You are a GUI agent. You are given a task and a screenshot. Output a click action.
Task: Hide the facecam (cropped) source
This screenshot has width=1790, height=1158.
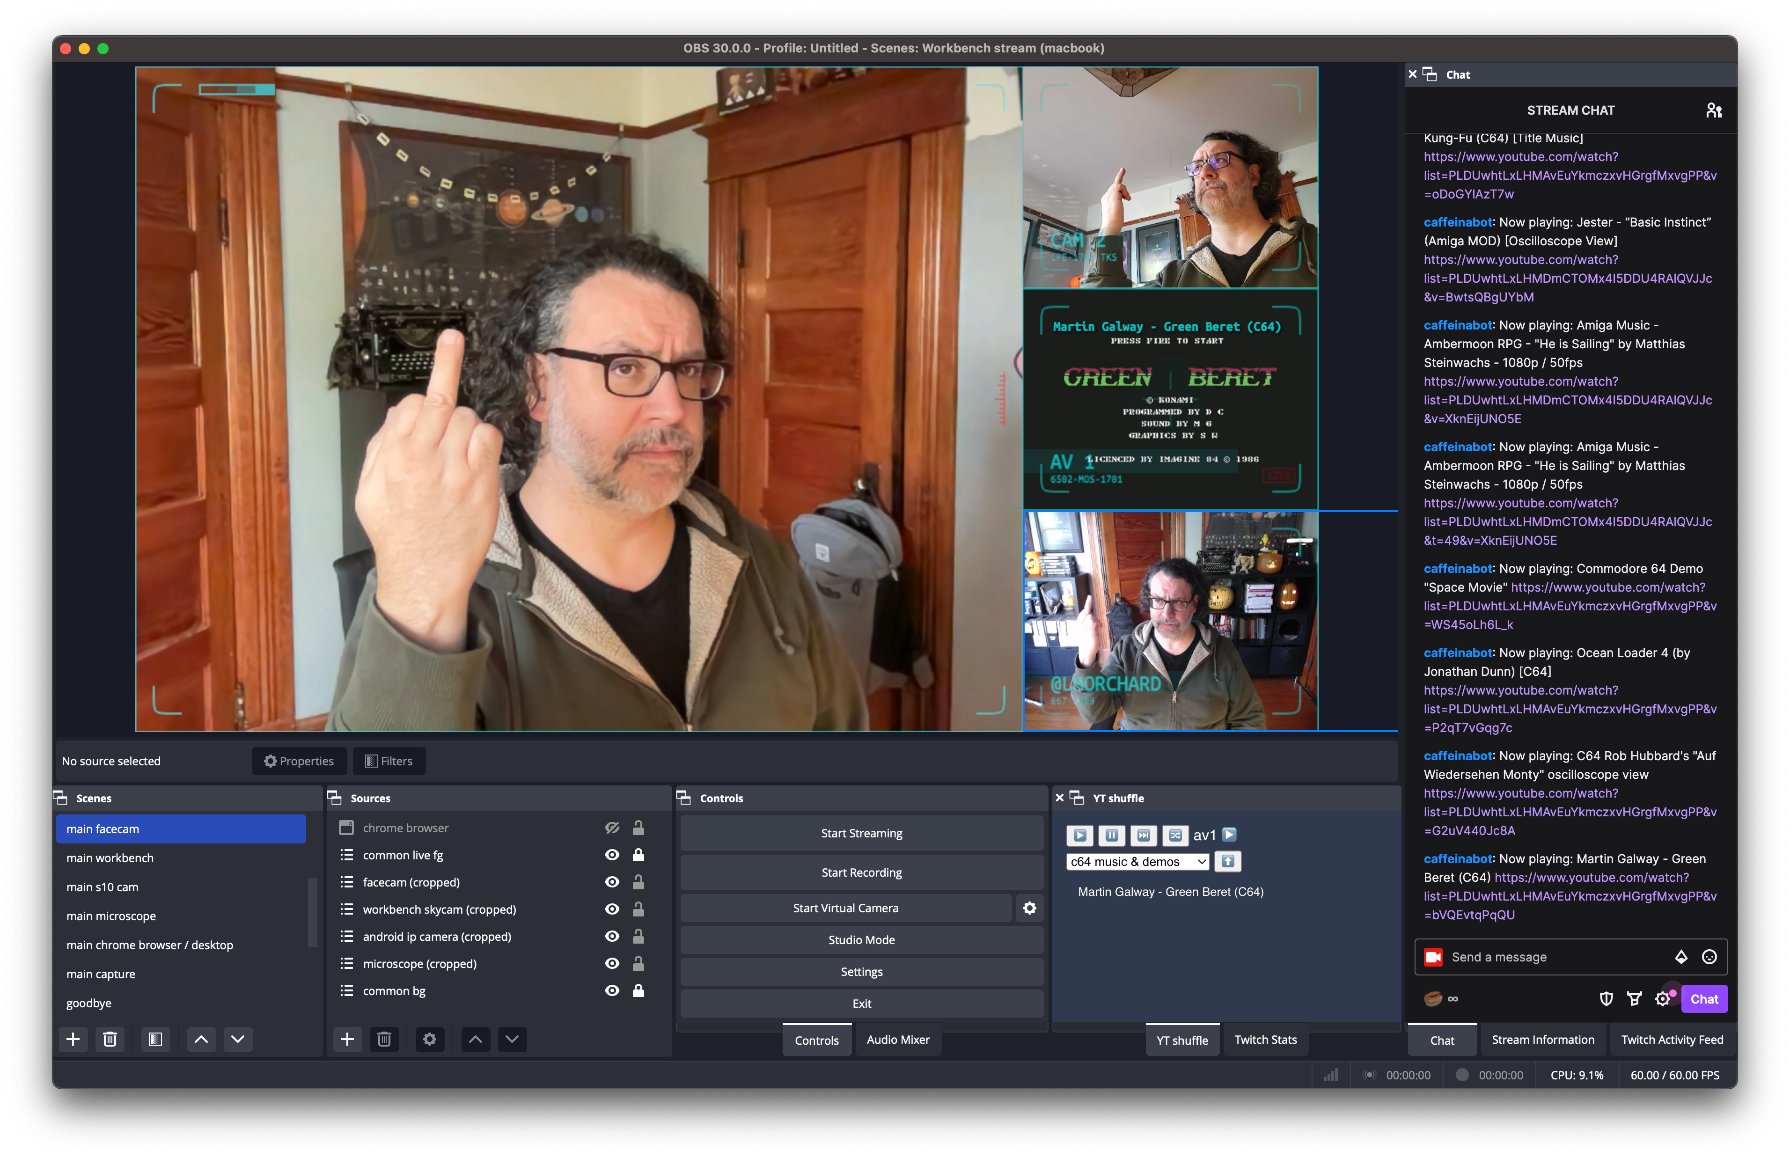coord(612,882)
